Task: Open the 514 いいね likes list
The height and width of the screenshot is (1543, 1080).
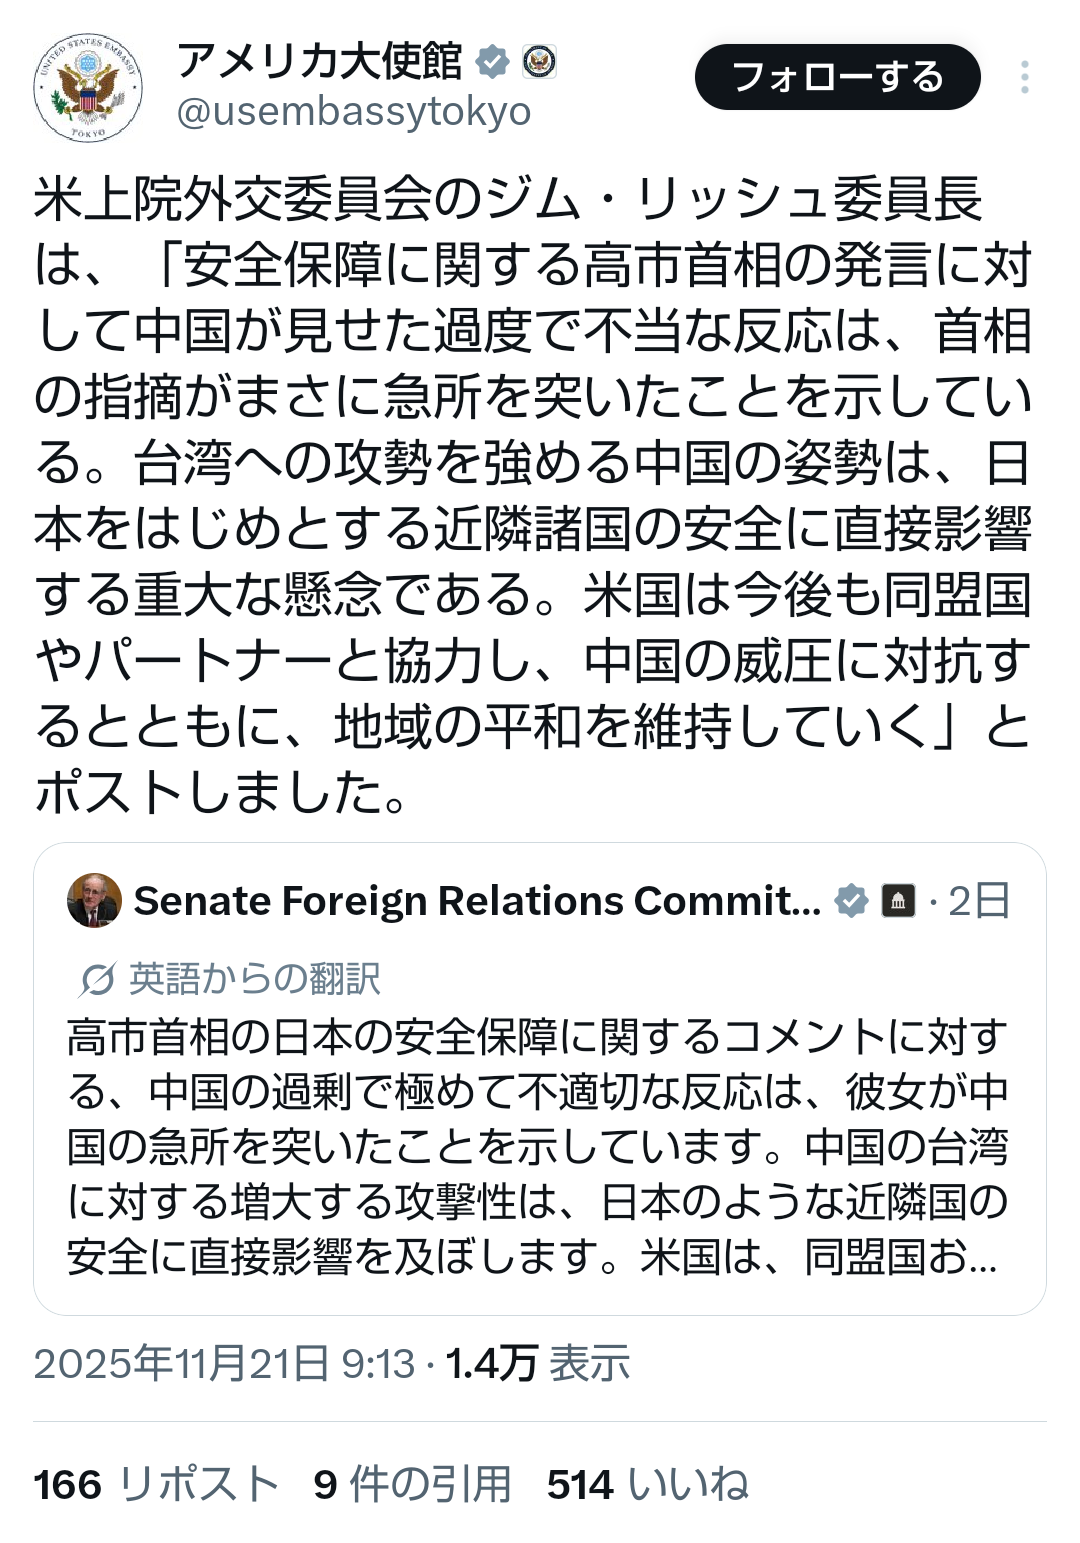Action: pos(647,1484)
